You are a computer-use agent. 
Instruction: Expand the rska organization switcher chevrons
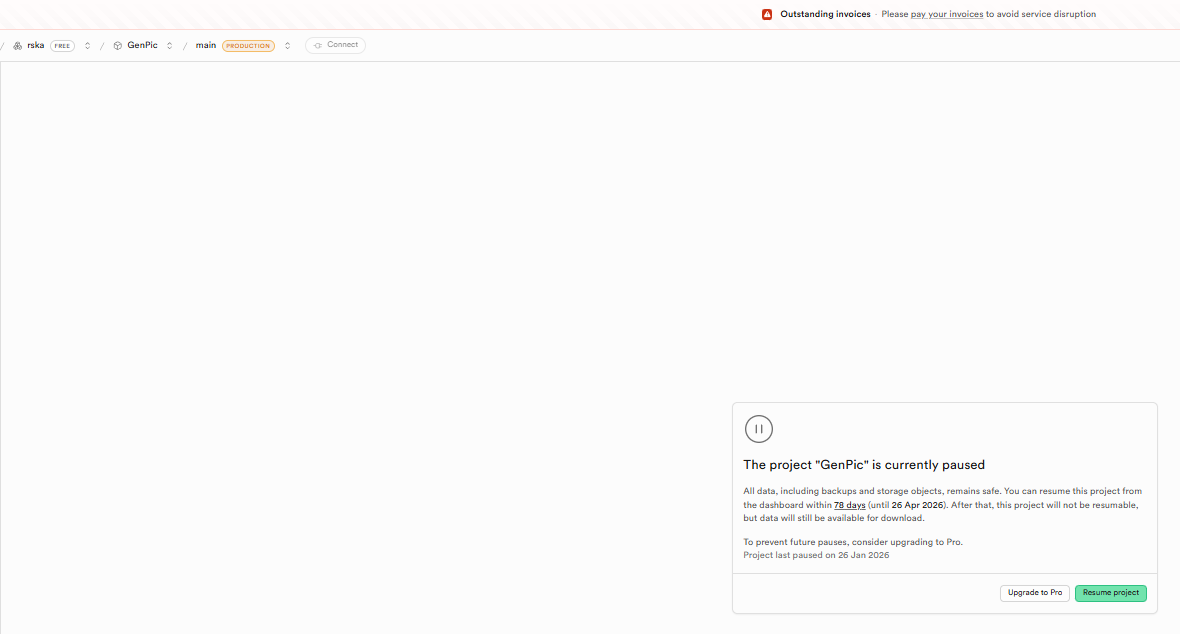(x=87, y=46)
